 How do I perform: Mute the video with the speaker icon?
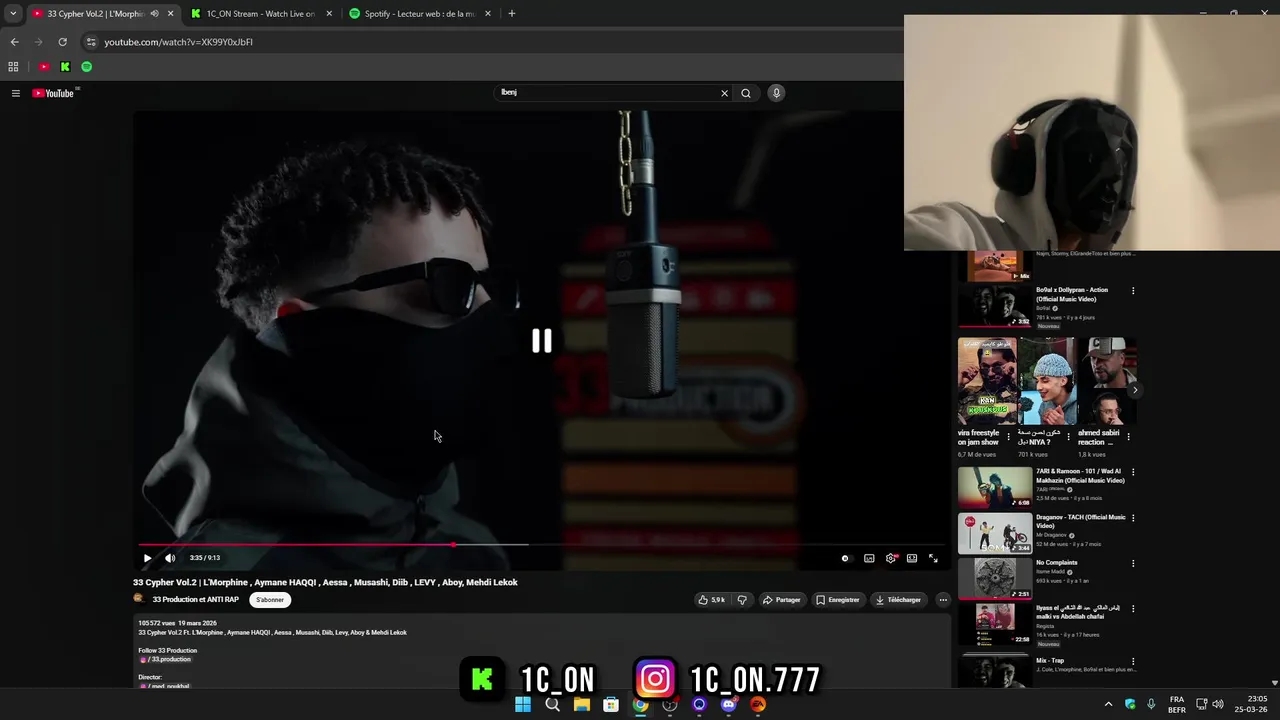[x=170, y=558]
